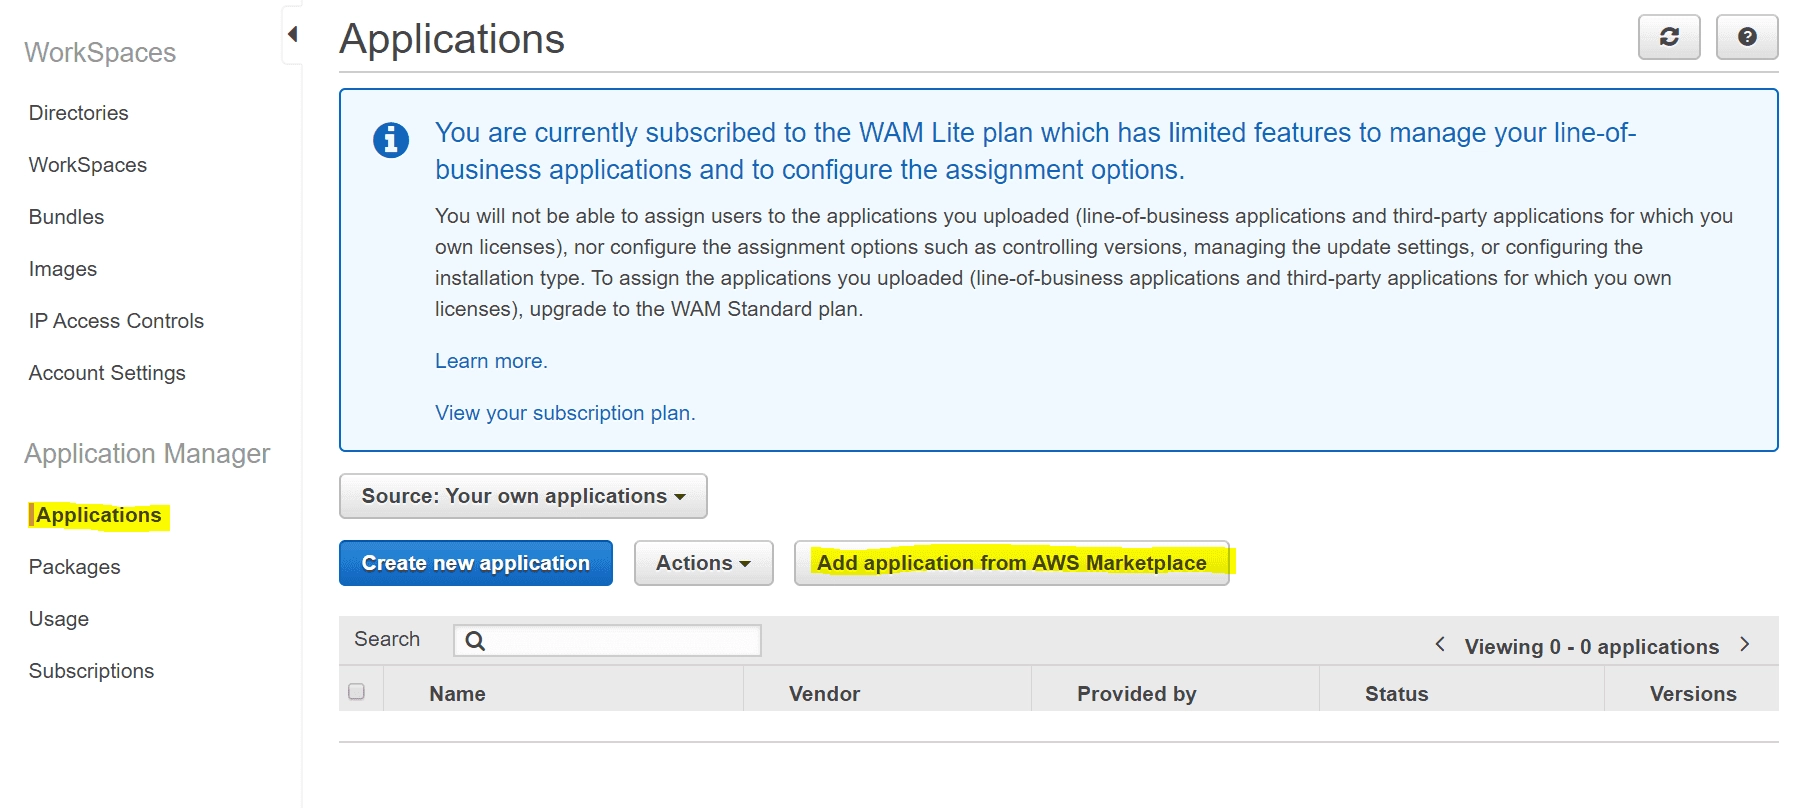Open Packages in the sidebar
This screenshot has width=1808, height=808.
(75, 567)
